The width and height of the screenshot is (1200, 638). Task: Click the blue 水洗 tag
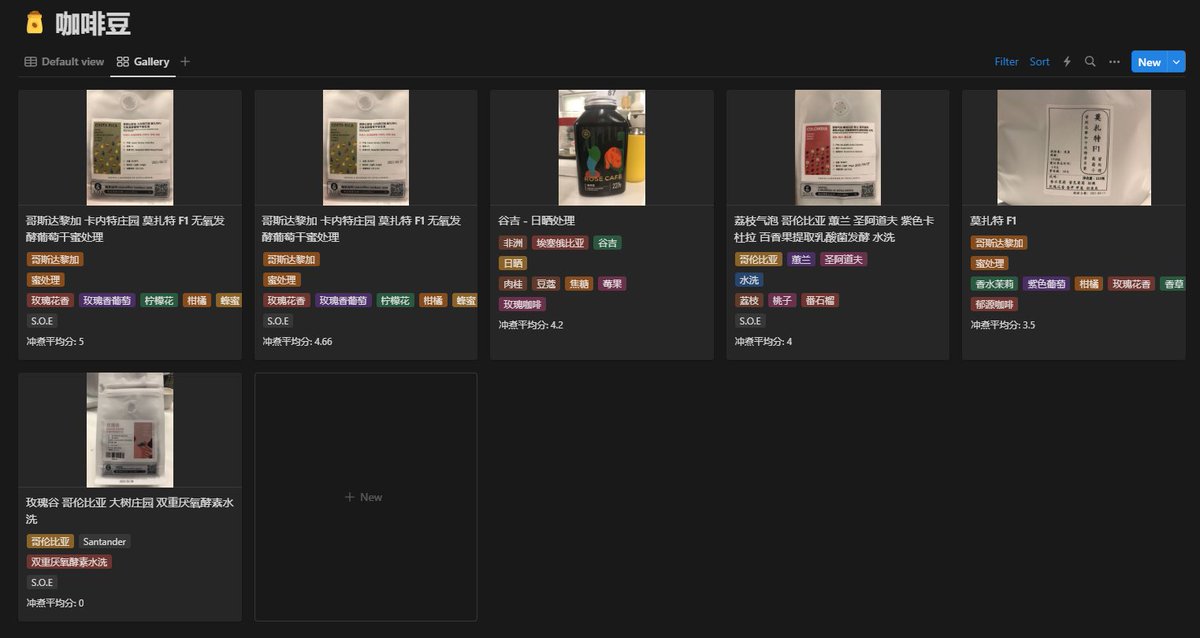tap(748, 280)
